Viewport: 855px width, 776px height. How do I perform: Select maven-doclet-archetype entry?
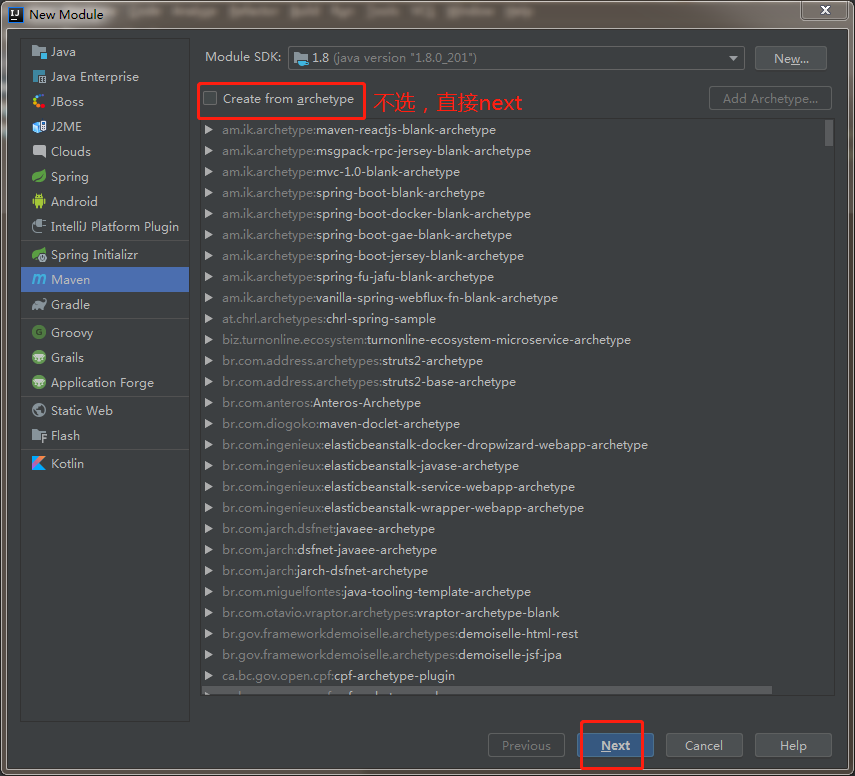(341, 424)
